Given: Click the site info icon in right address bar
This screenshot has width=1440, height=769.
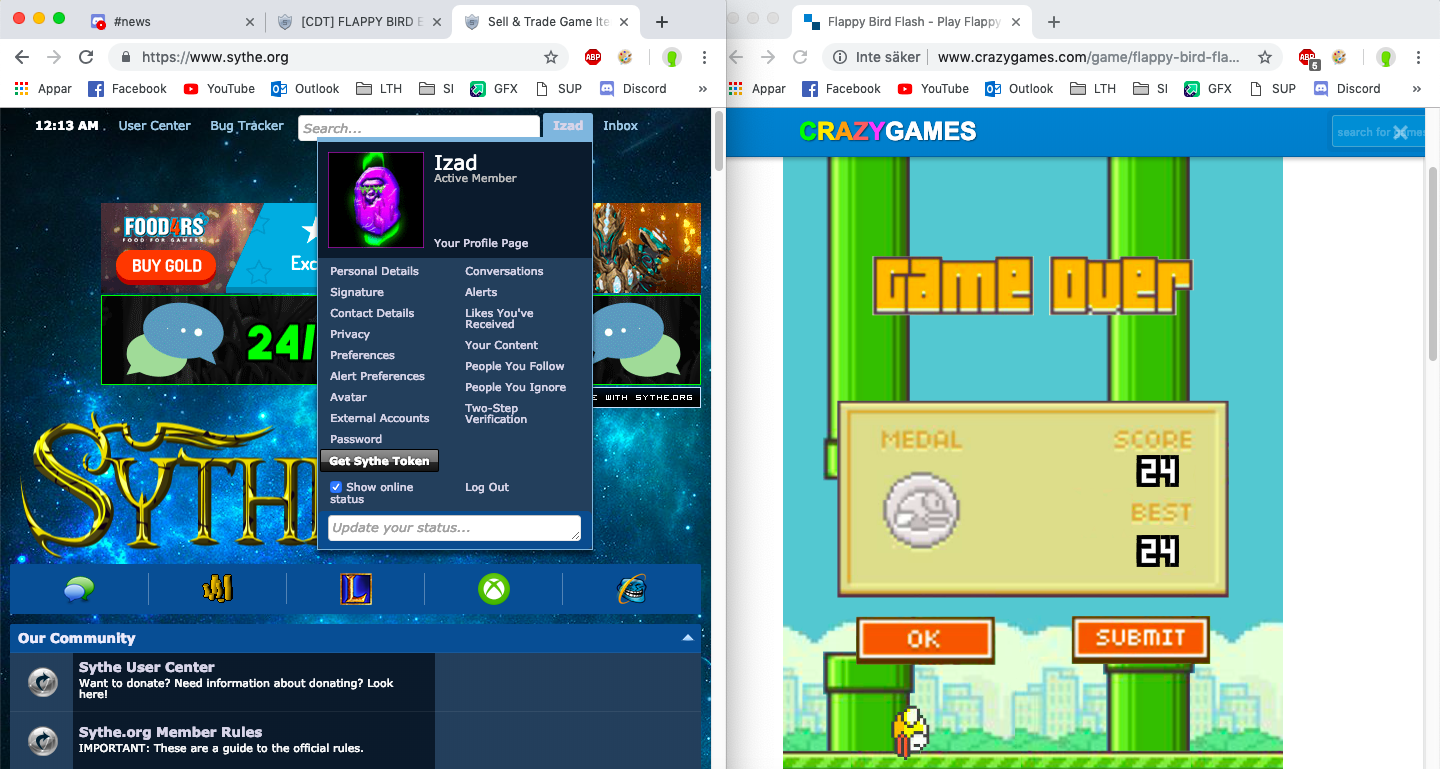Looking at the screenshot, I should click(839, 57).
